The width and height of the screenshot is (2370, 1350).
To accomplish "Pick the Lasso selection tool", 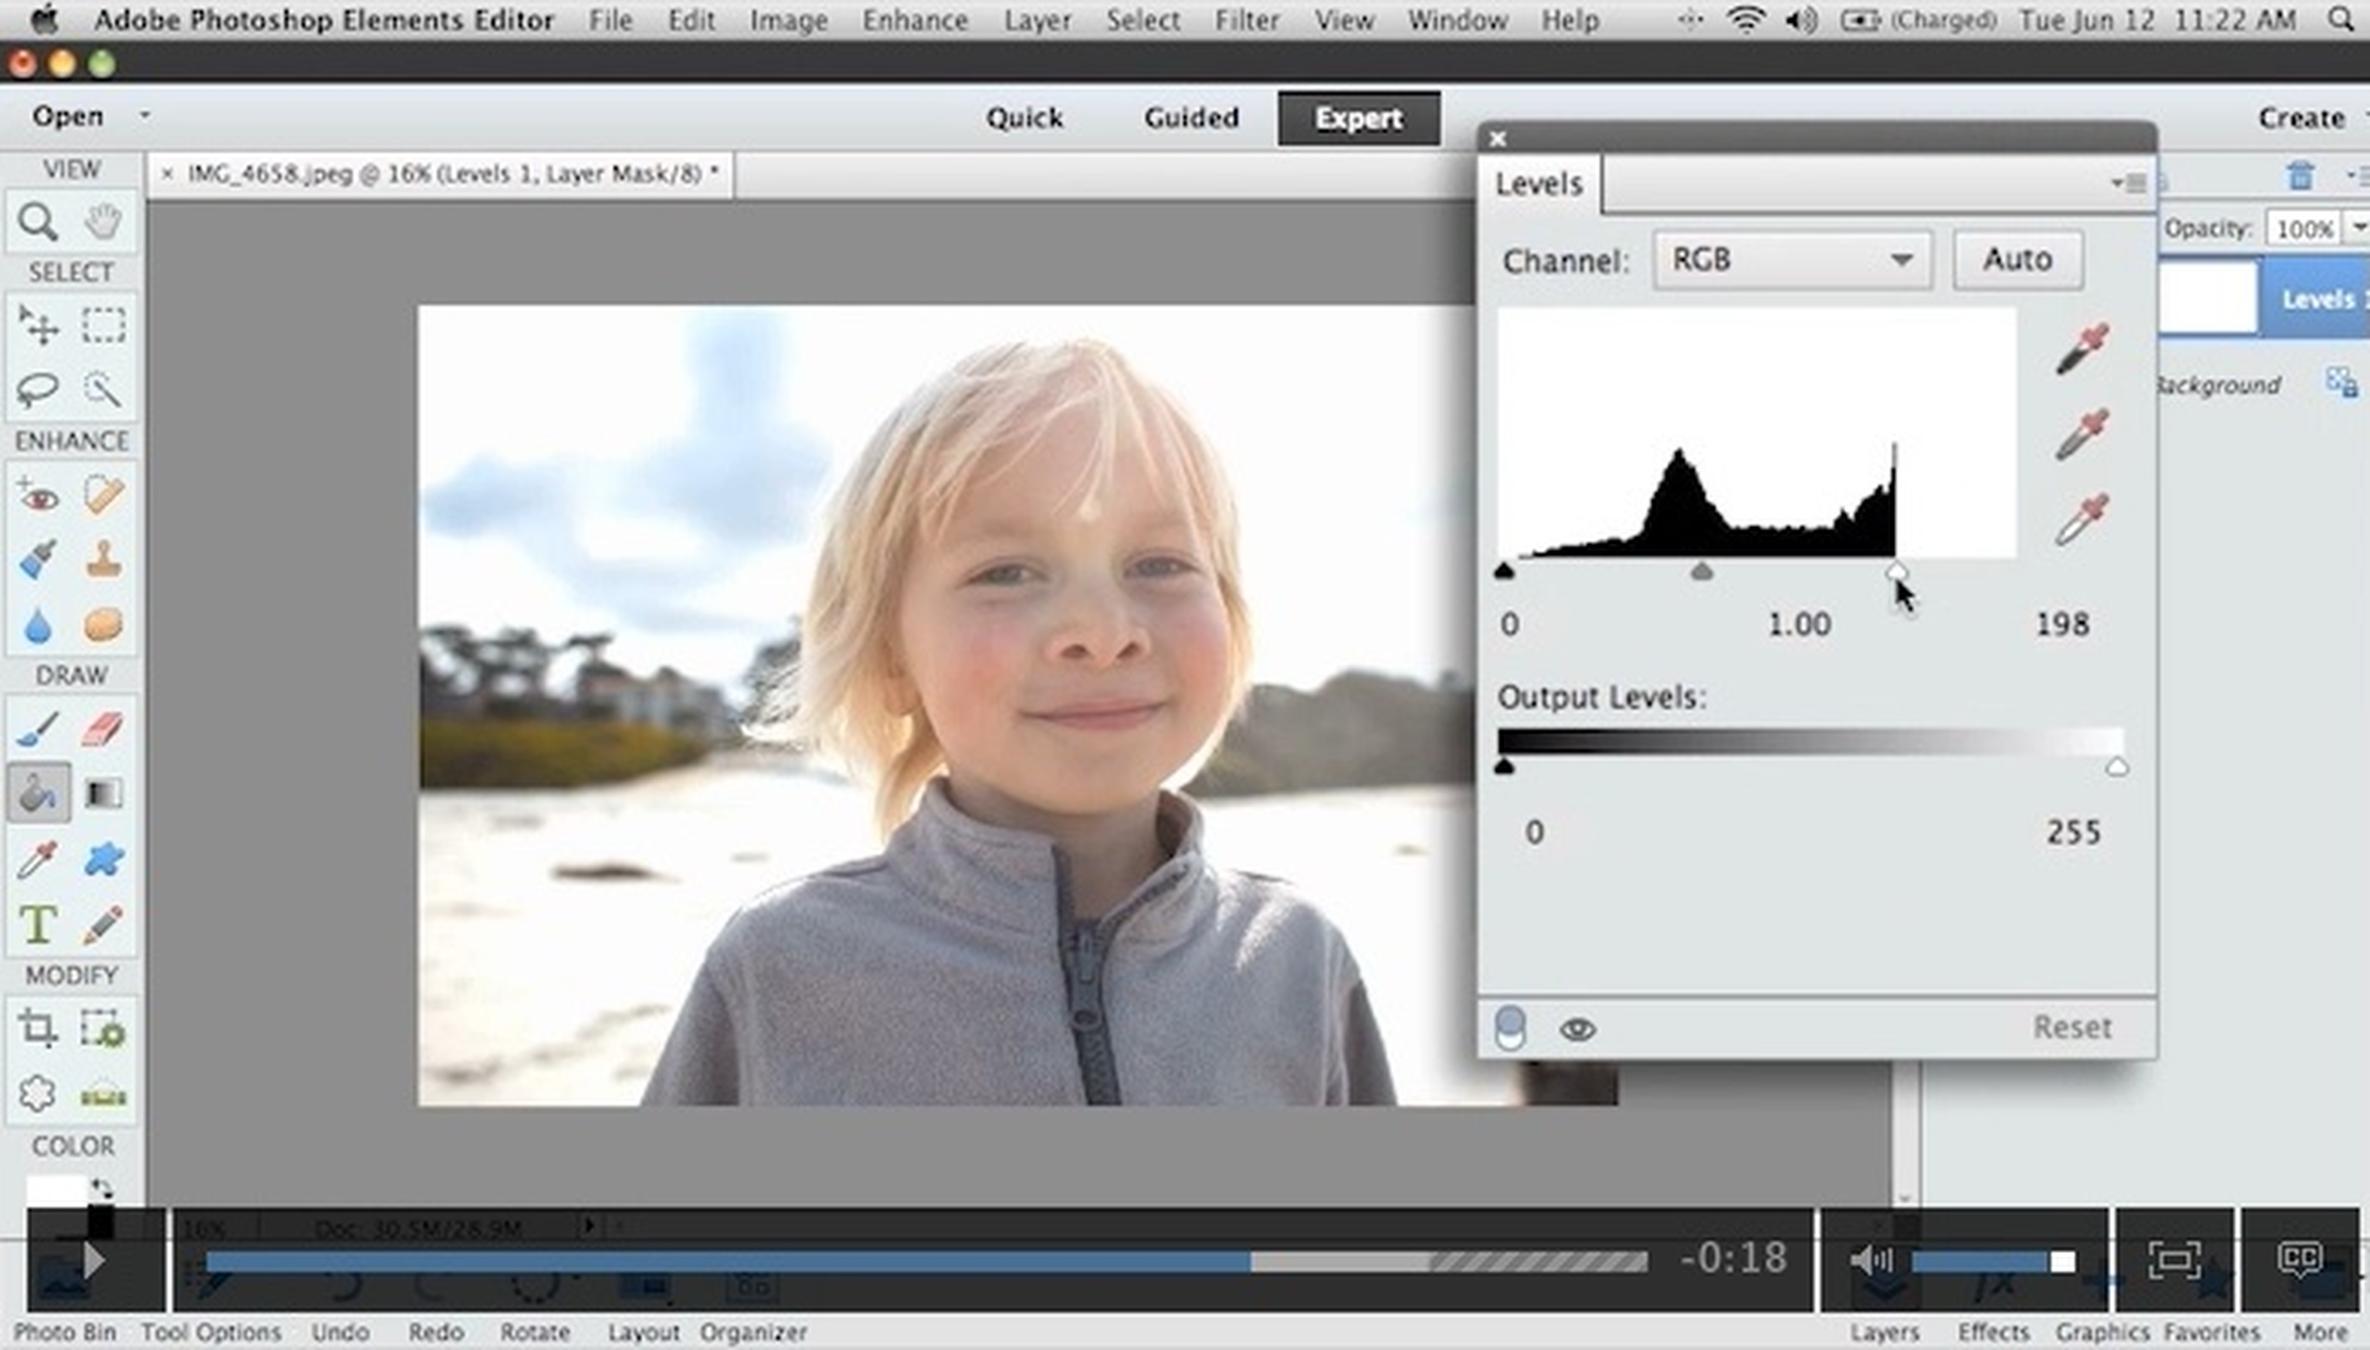I will [x=37, y=389].
